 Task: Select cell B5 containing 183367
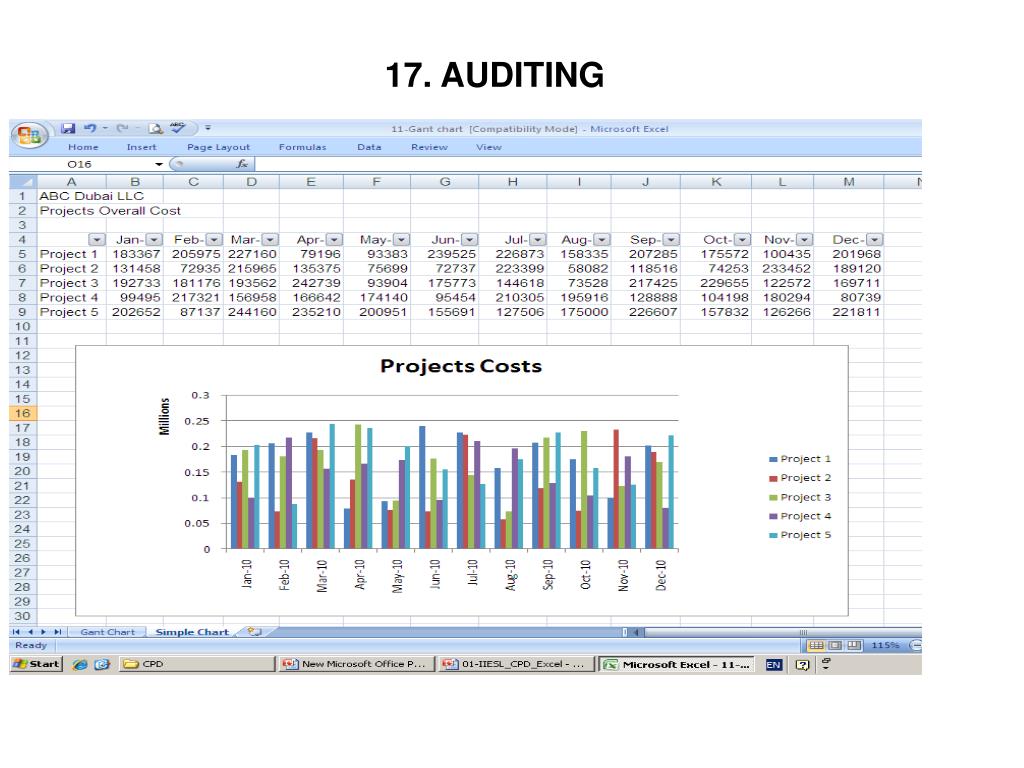134,254
